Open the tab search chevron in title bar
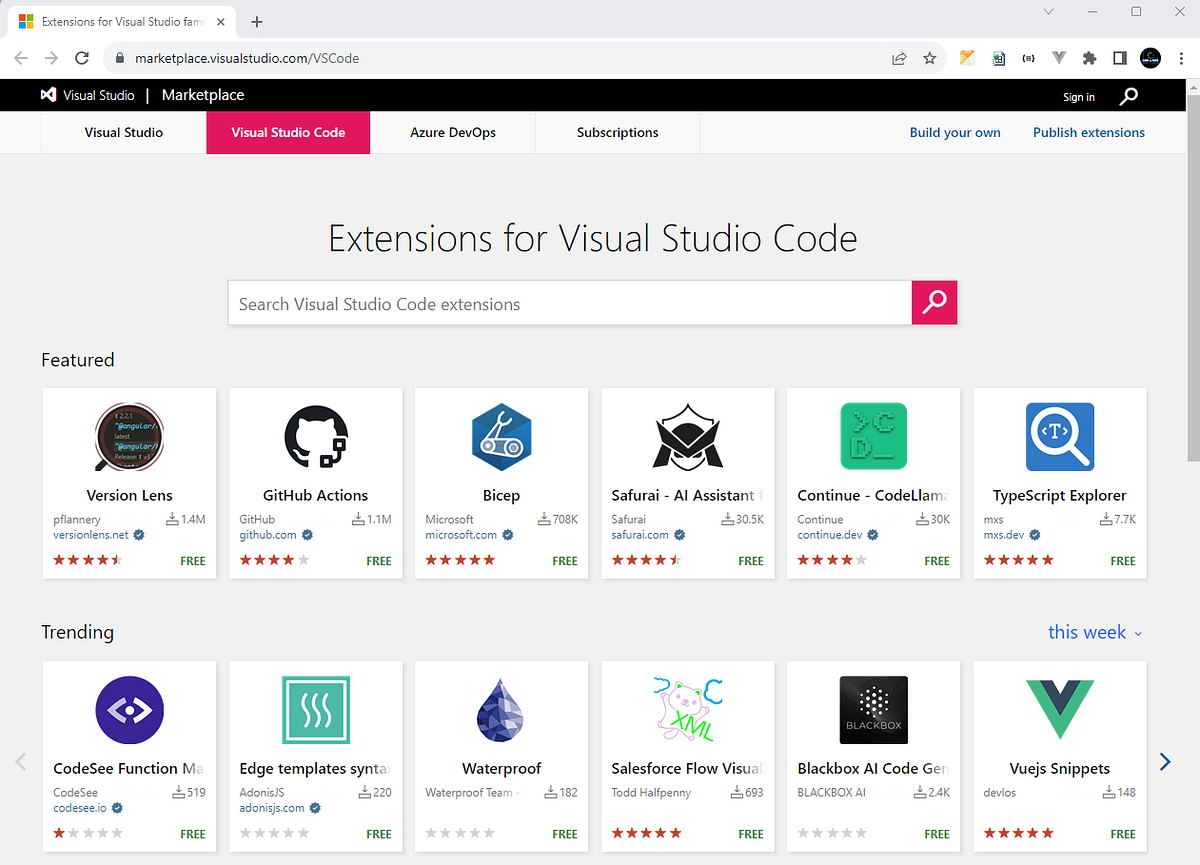This screenshot has height=865, width=1200. [x=1048, y=11]
